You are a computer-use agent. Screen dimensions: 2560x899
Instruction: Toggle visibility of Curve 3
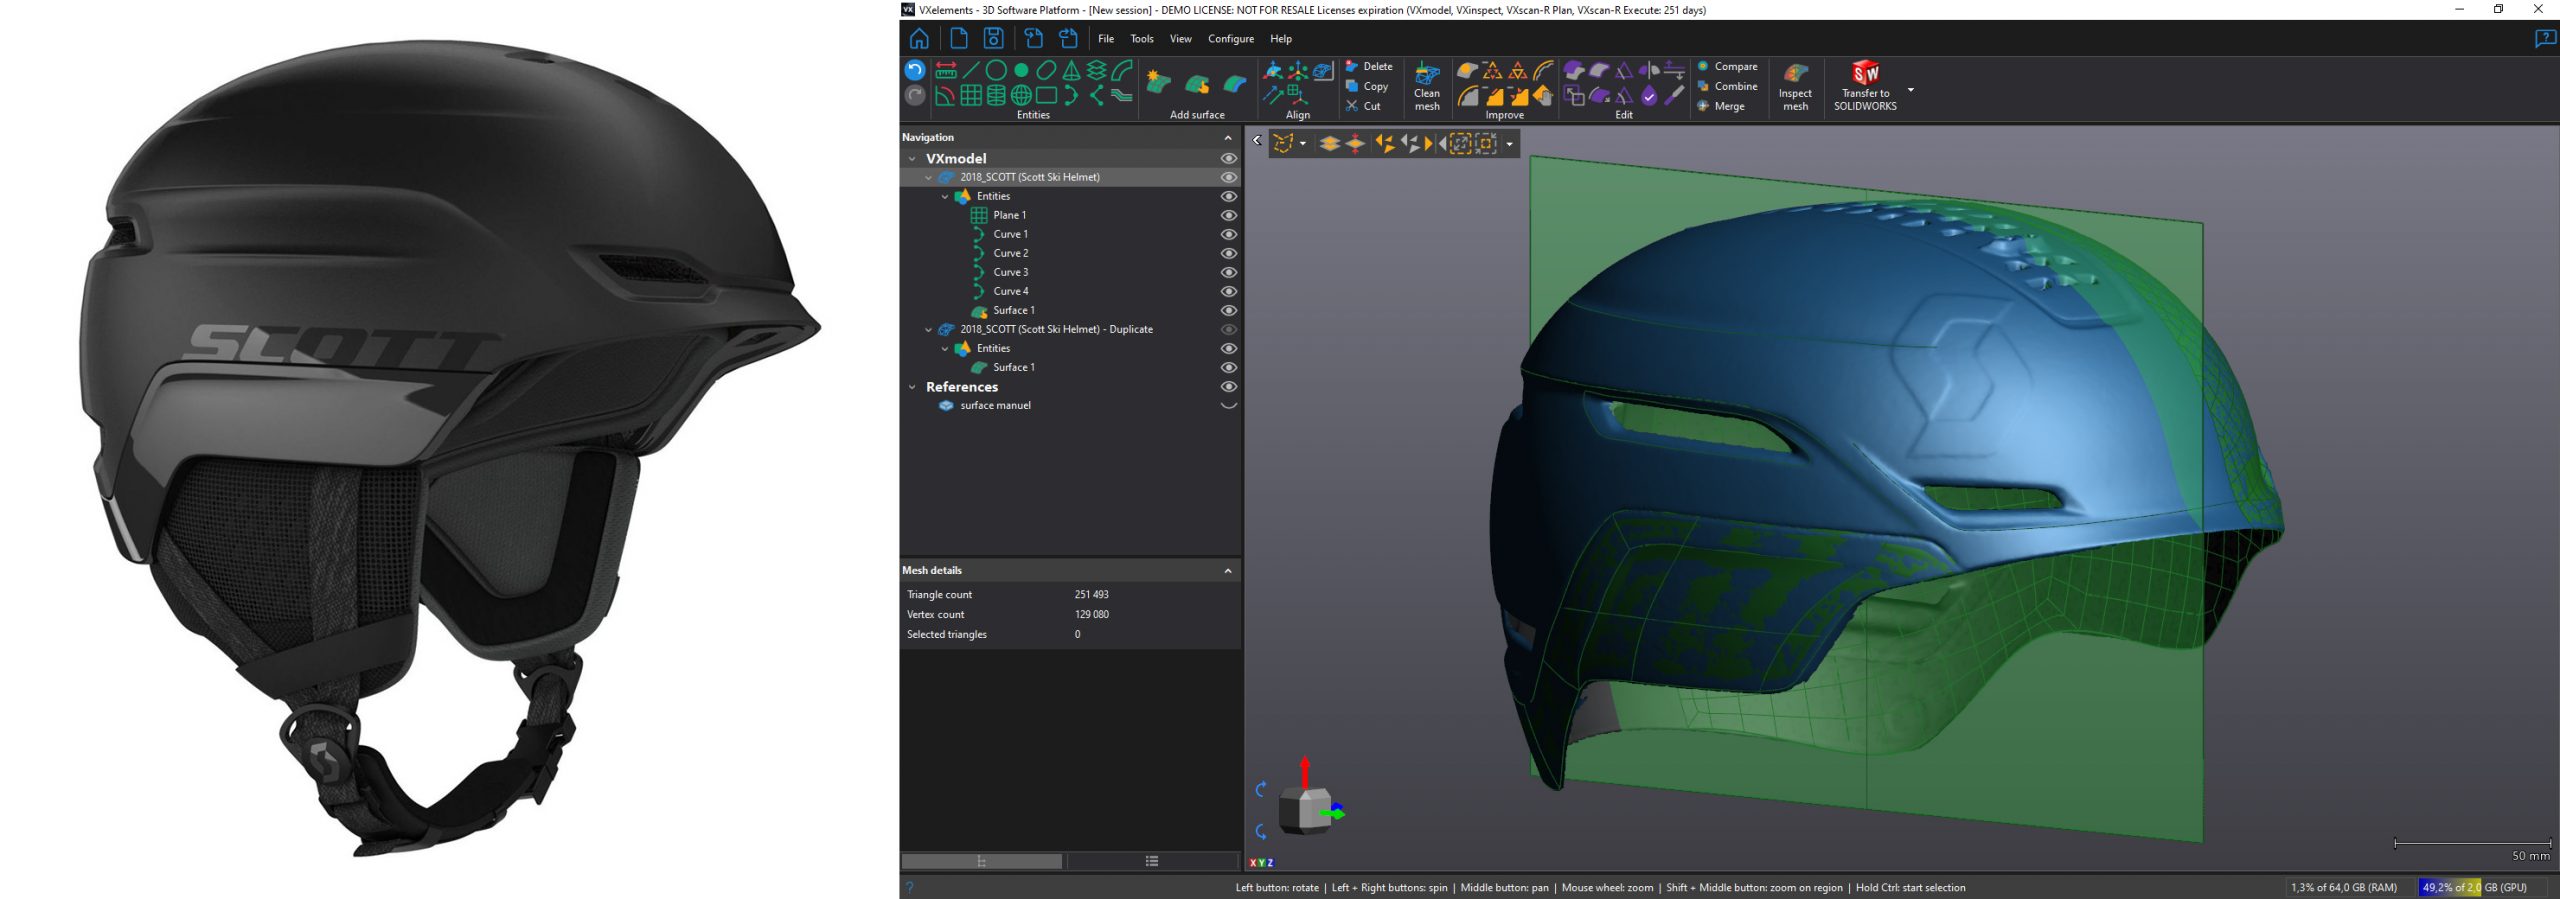[1229, 273]
